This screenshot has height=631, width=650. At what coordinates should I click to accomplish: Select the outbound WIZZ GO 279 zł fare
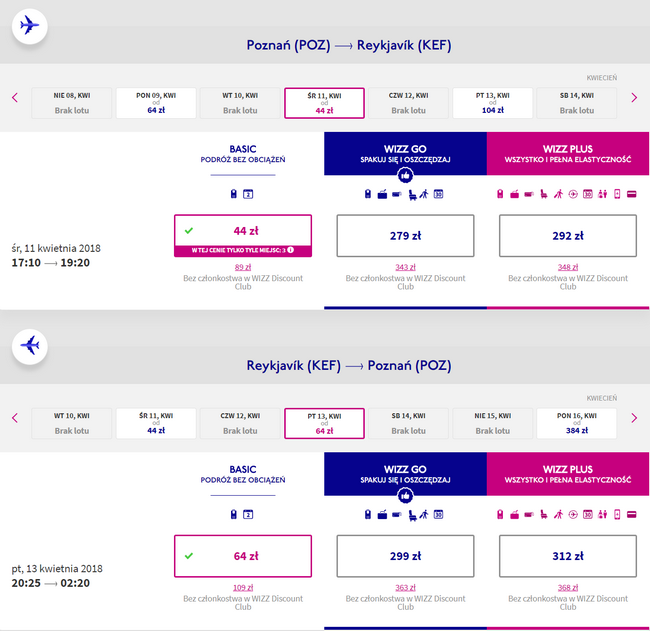[x=405, y=235]
